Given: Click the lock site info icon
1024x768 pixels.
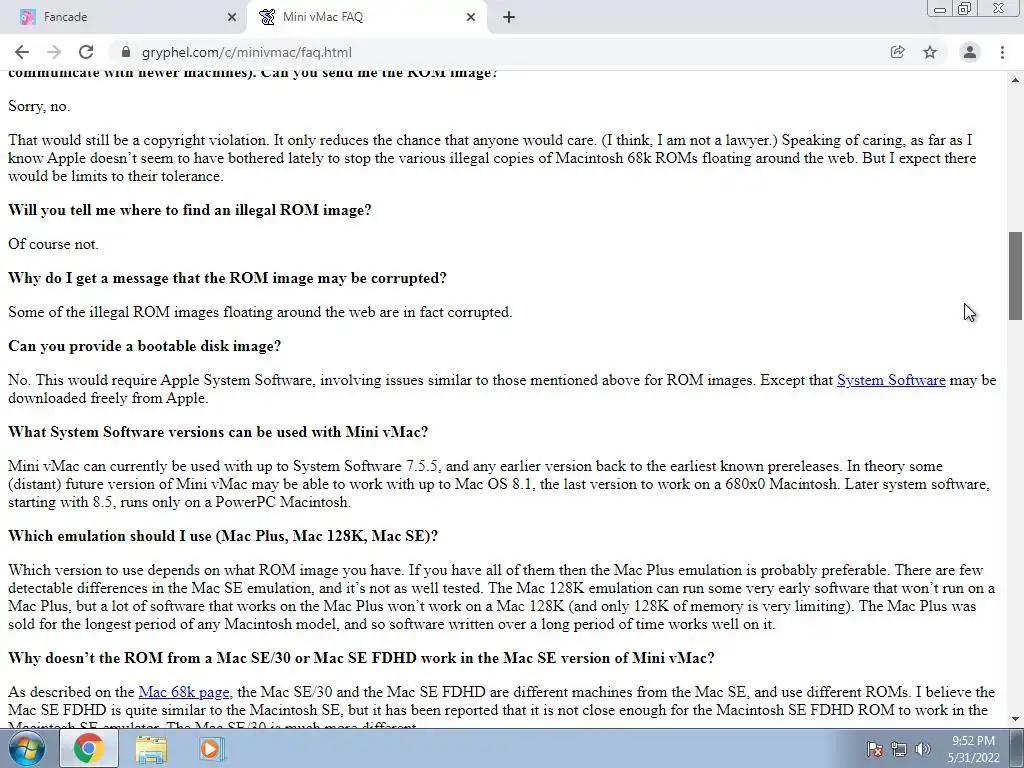Looking at the screenshot, I should [x=126, y=52].
